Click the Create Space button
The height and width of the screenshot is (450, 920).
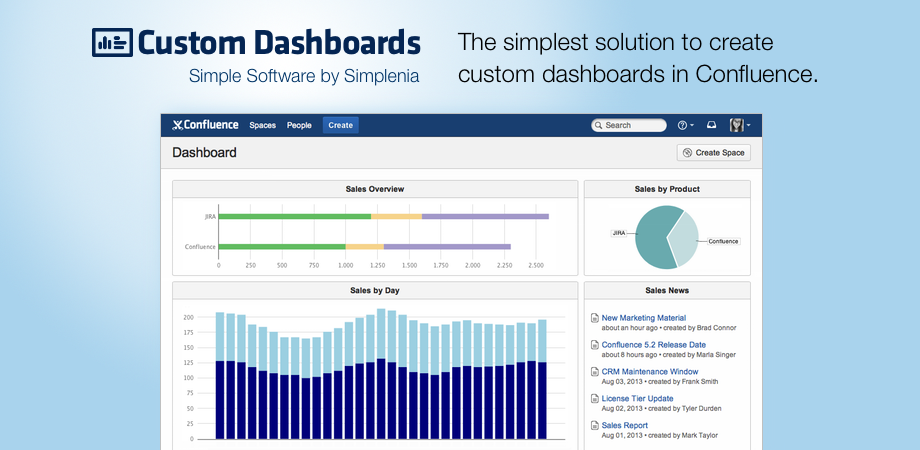pos(713,152)
